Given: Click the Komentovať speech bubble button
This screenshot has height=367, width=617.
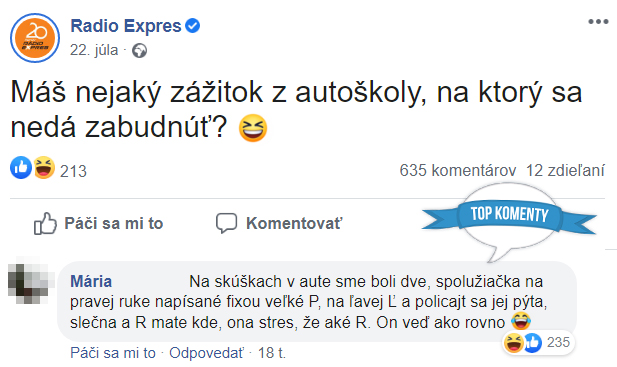Looking at the screenshot, I should coord(279,223).
